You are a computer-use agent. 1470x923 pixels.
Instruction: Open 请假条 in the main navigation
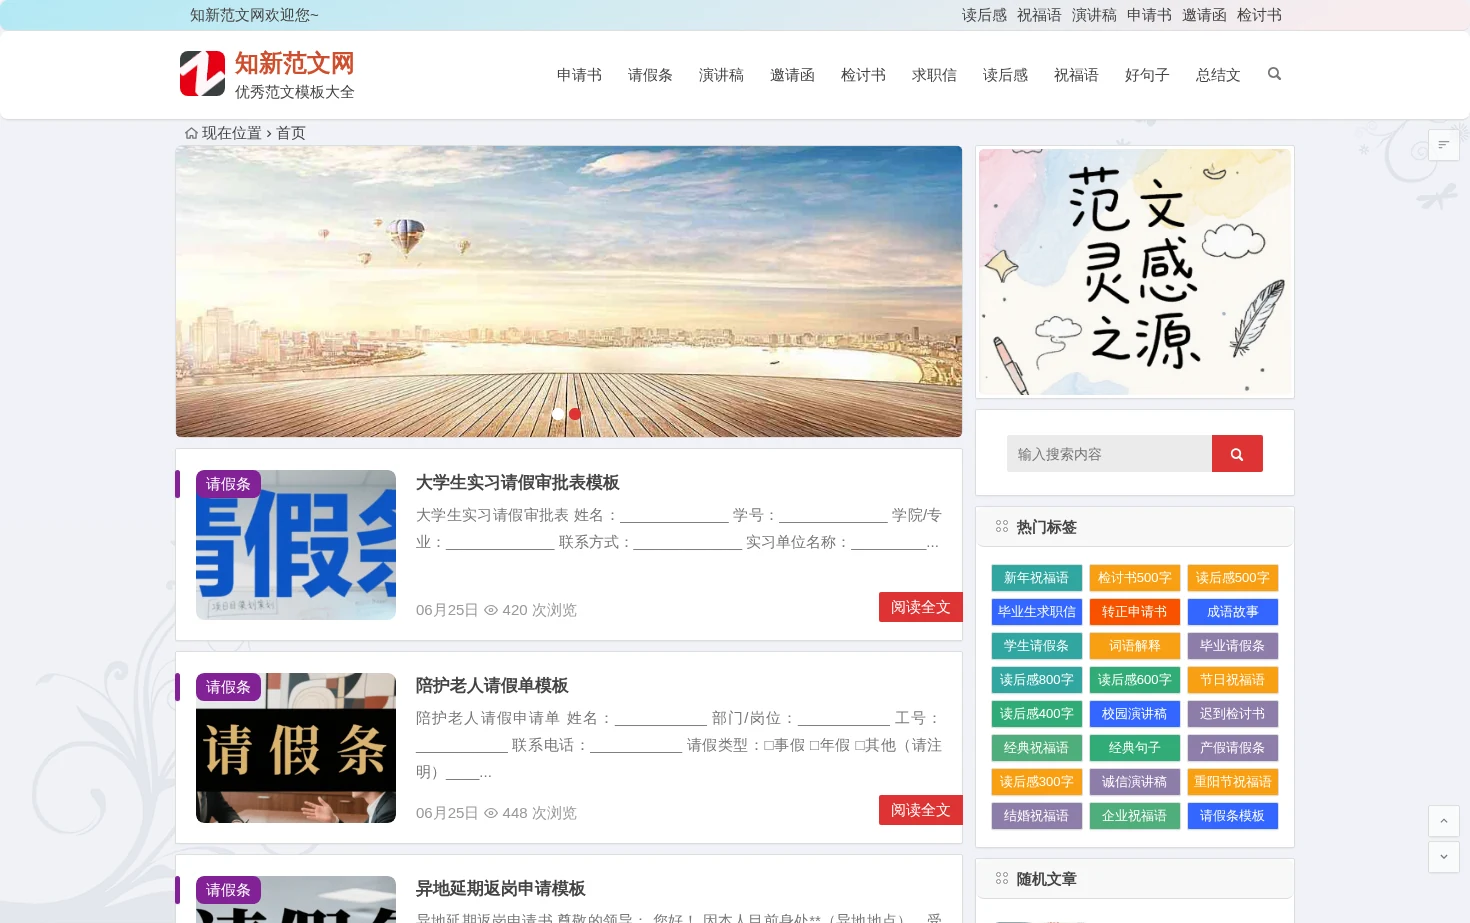point(650,75)
